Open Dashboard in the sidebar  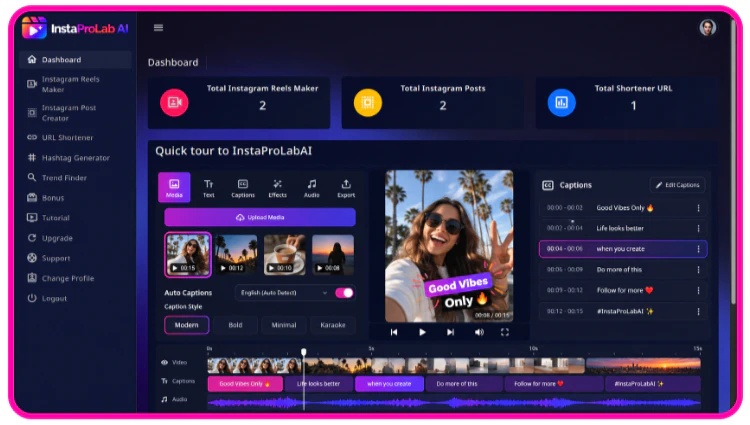point(75,60)
